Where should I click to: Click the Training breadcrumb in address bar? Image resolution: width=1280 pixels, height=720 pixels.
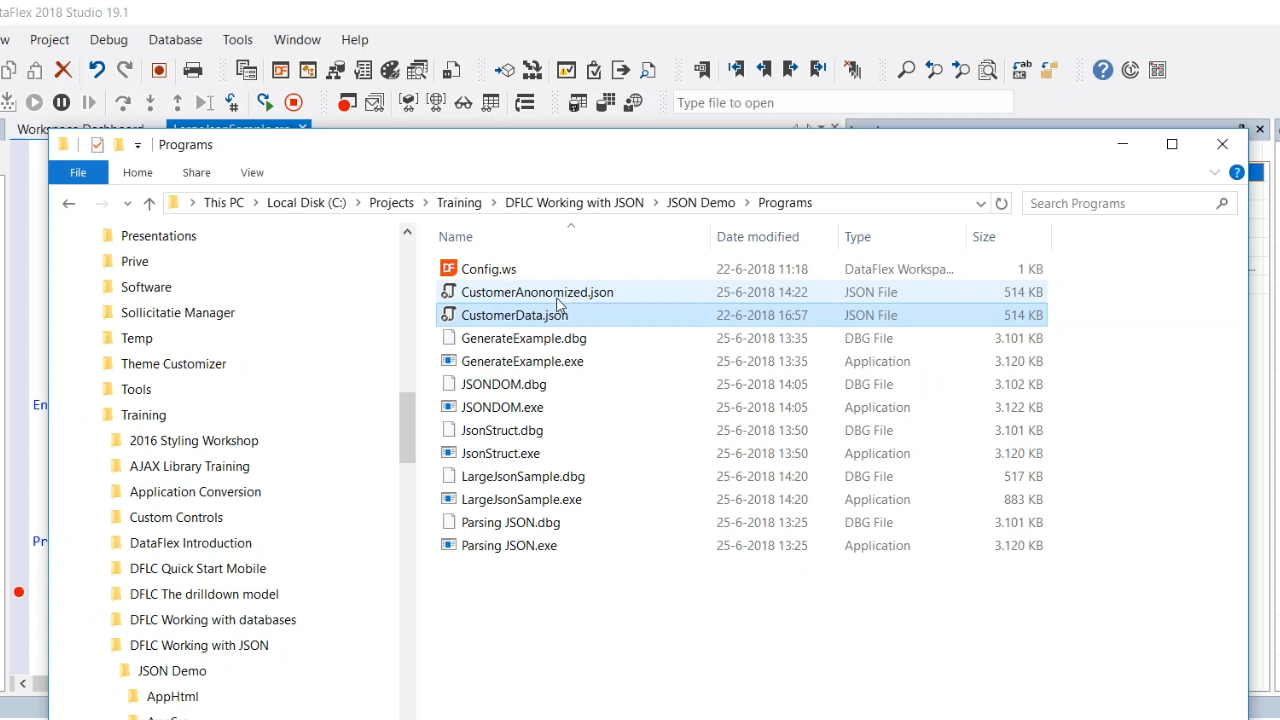[x=459, y=203]
